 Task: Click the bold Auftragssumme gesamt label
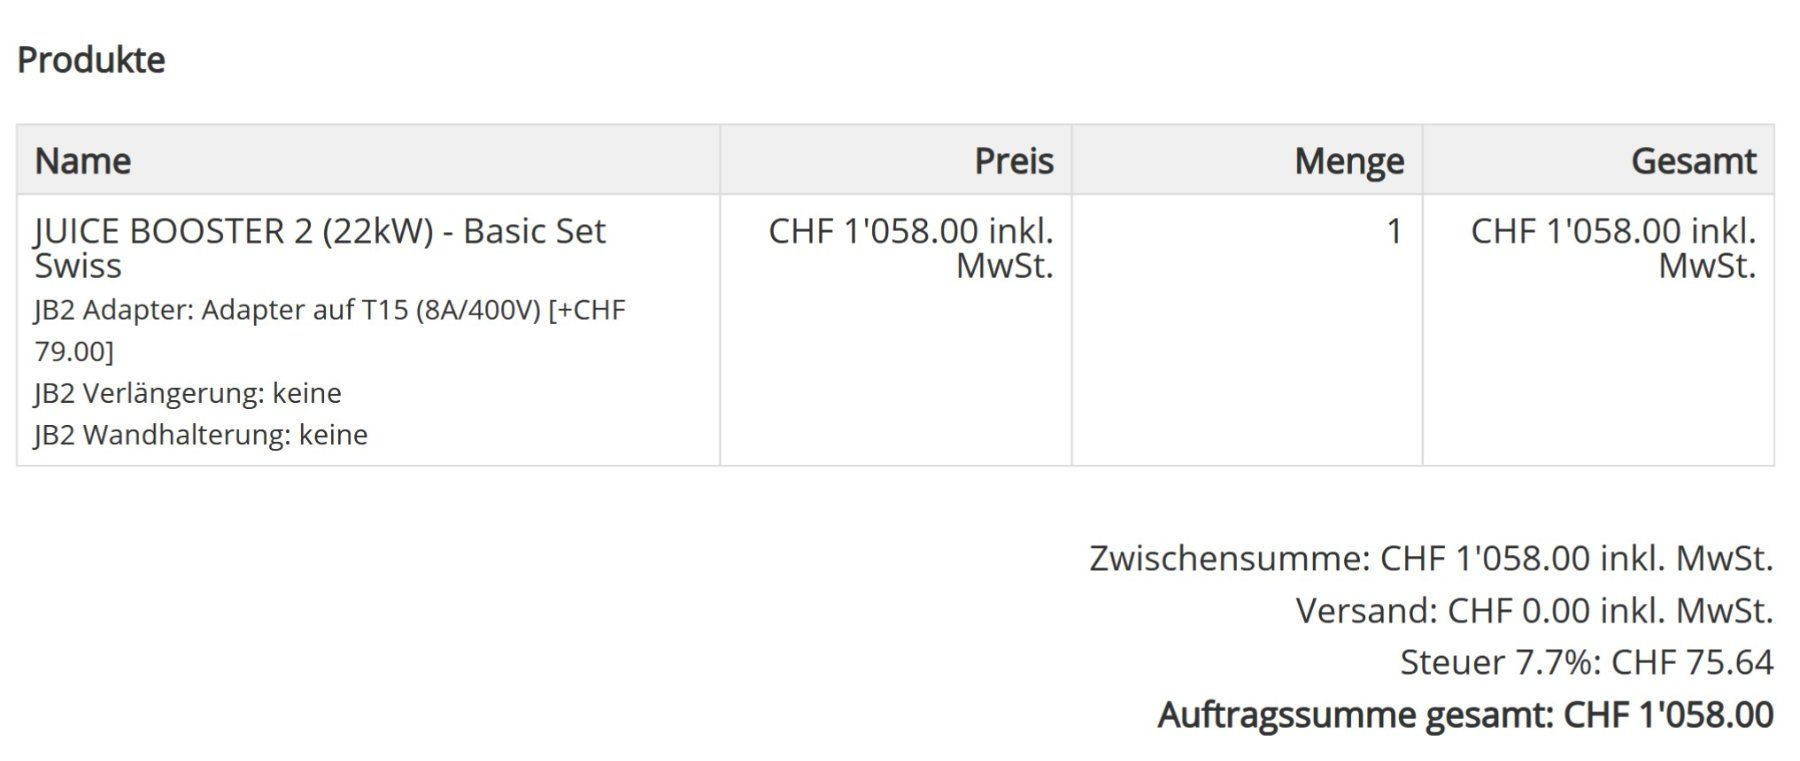(x=1355, y=715)
